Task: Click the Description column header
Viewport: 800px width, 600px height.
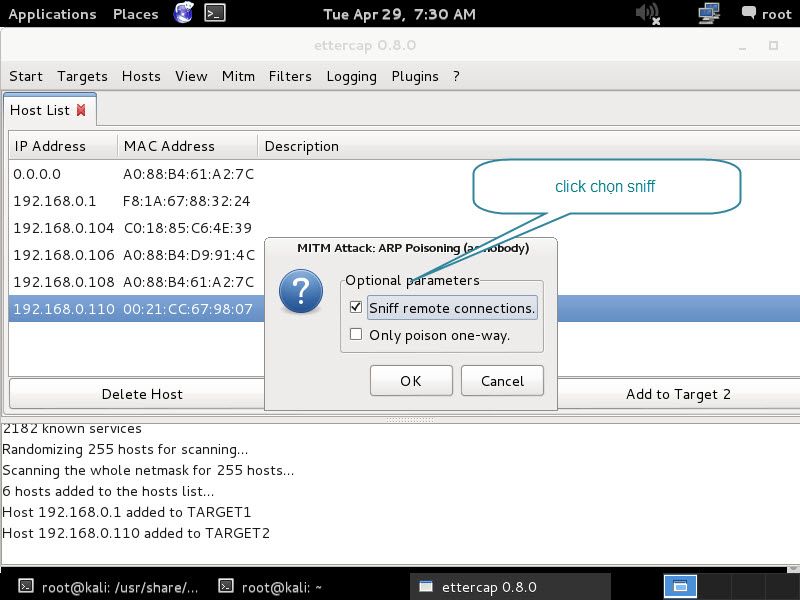Action: (529, 146)
